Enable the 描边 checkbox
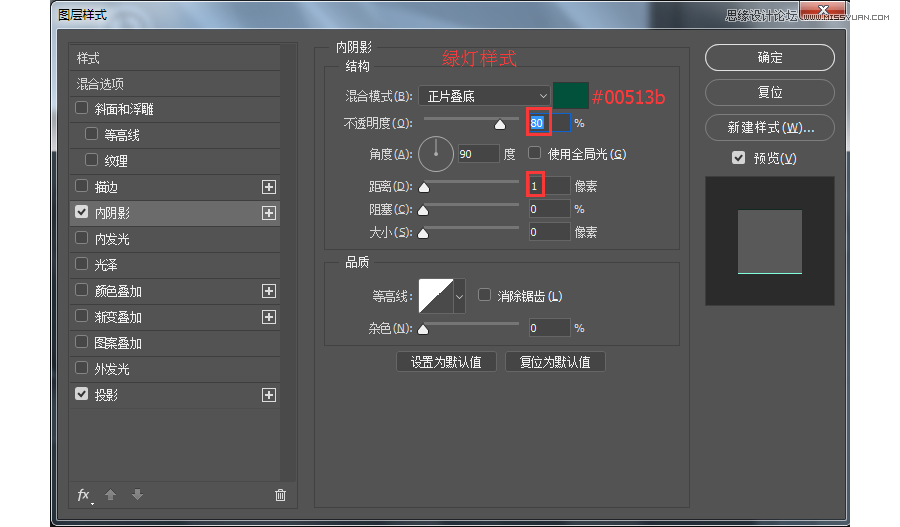900x527 pixels. [x=82, y=186]
